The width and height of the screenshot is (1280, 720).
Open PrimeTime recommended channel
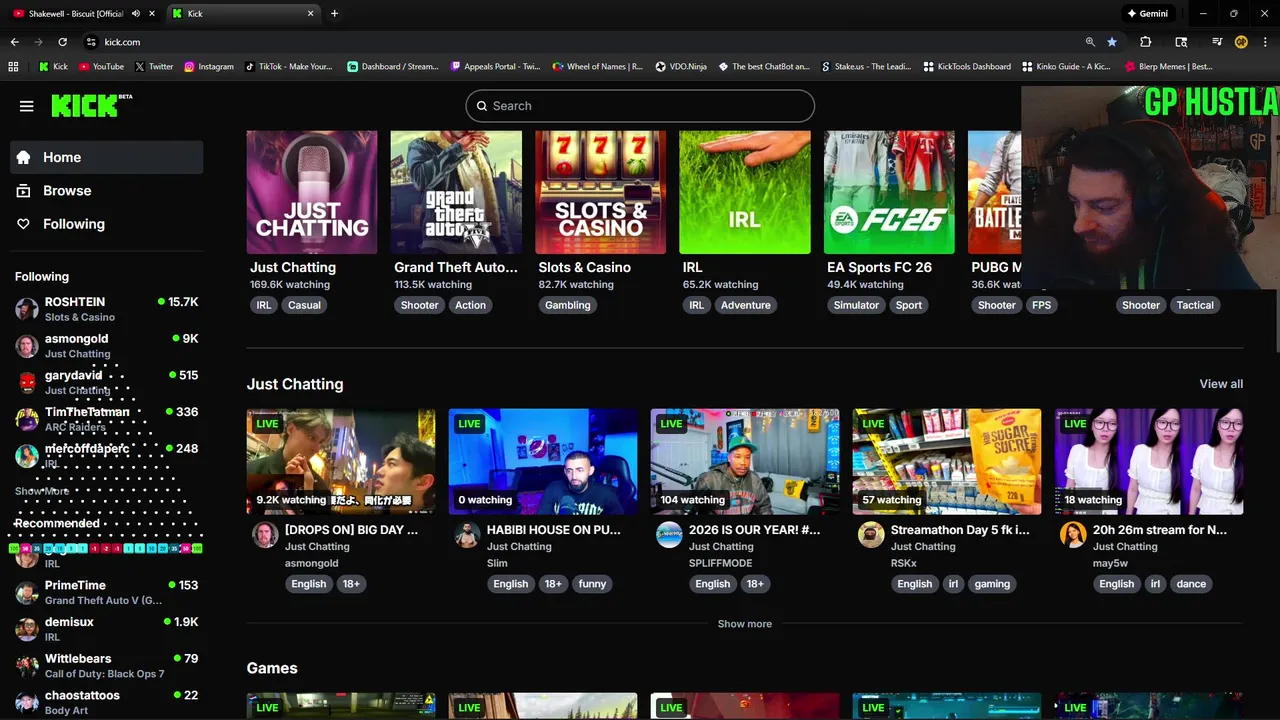(x=107, y=592)
